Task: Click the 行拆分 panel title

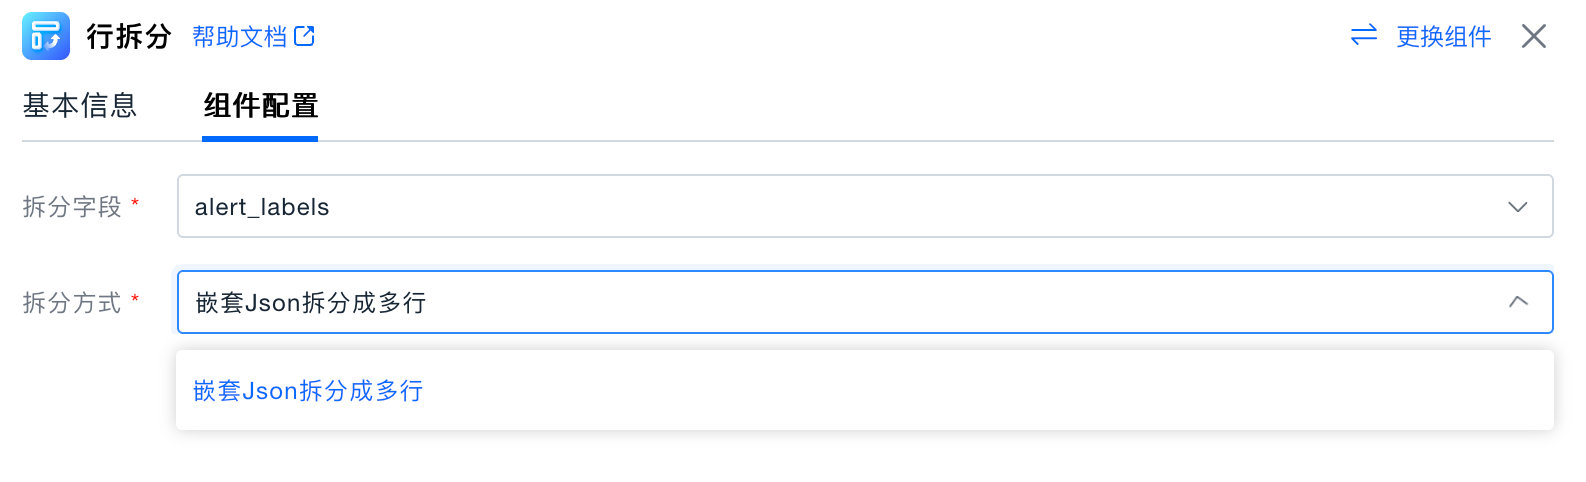Action: (129, 37)
